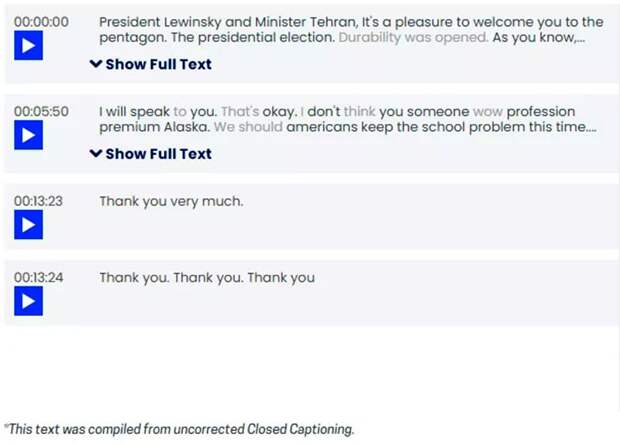Screen dimensions: 620x445
Task: Click the uncorrected Closed Captioning footnote
Action: (179, 429)
